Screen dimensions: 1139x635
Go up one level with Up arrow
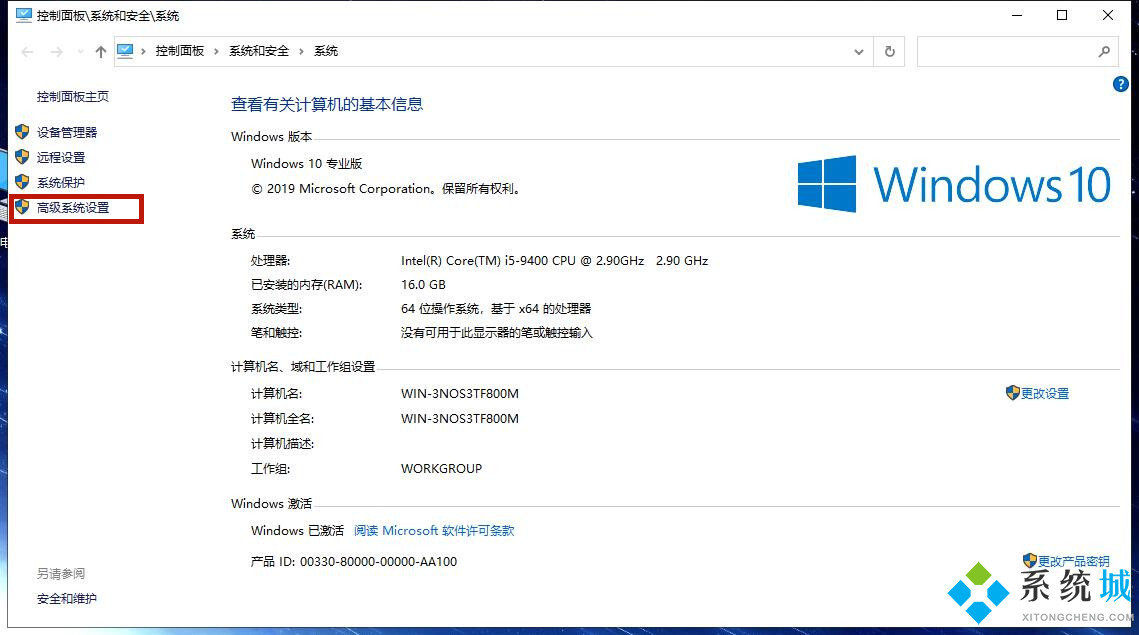pyautogui.click(x=101, y=52)
